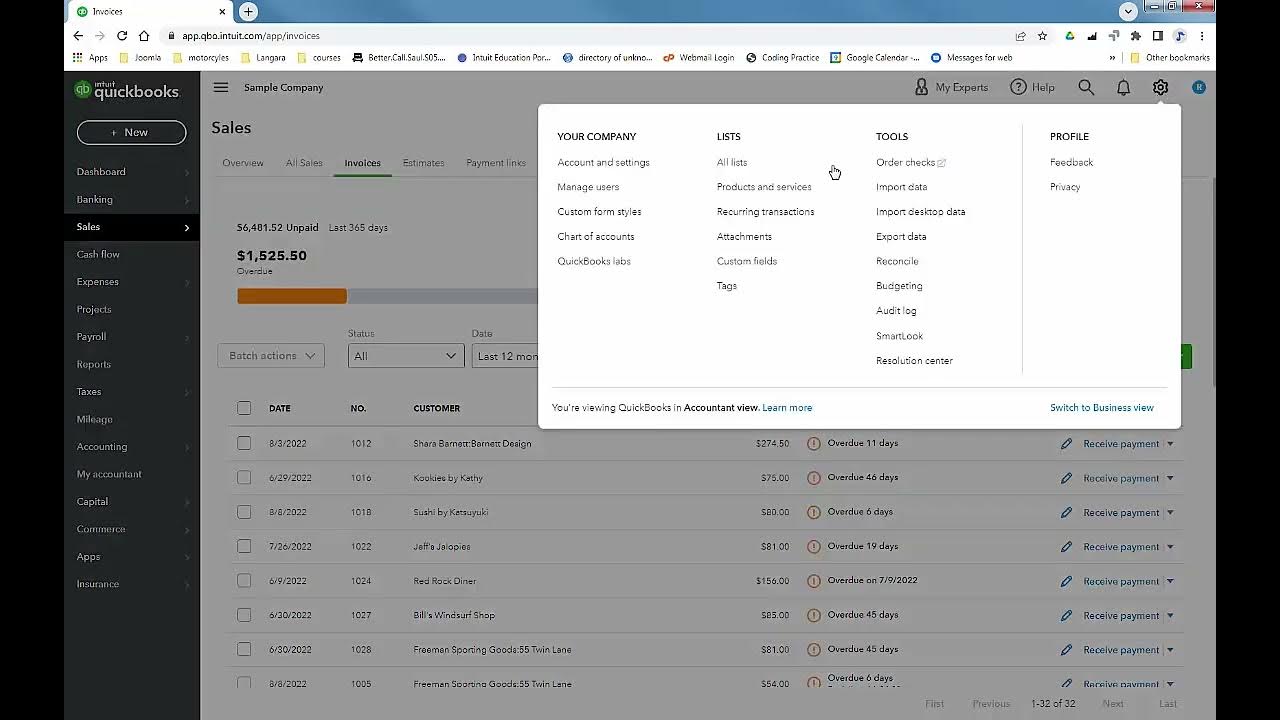Select all invoices header checkbox
1280x720 pixels.
tap(244, 408)
